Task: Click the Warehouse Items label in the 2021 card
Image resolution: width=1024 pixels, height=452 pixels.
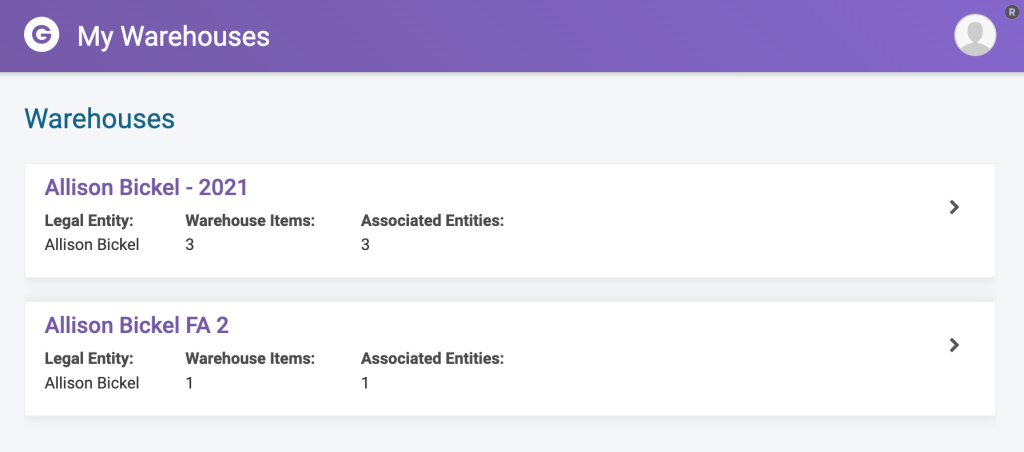Action: pos(250,221)
